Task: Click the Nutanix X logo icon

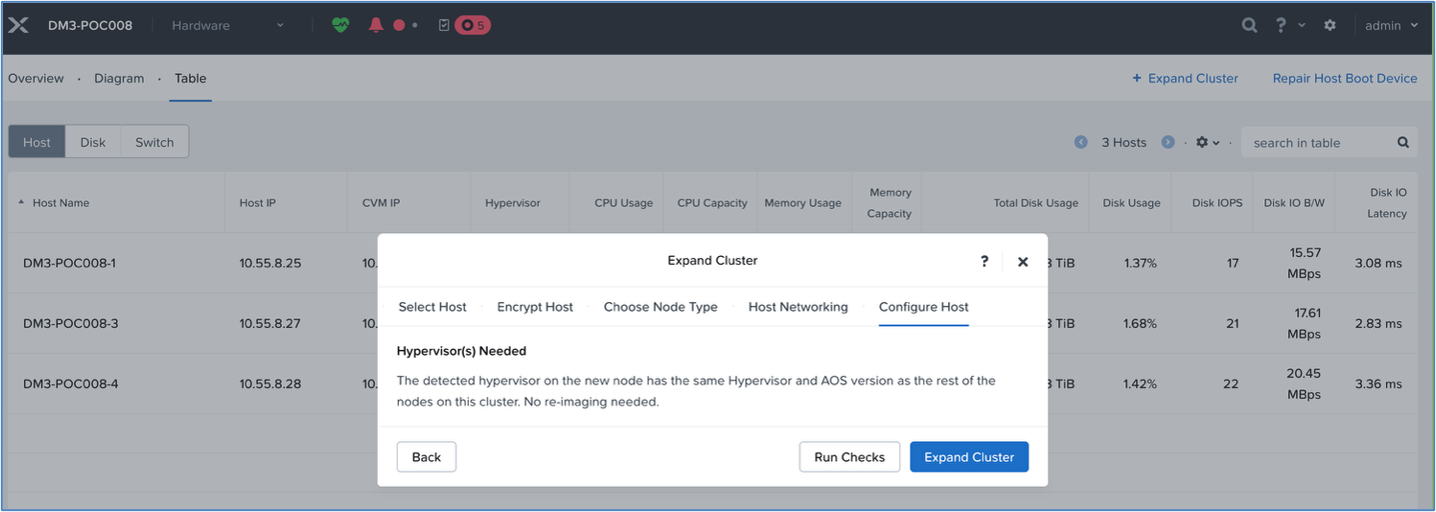Action: tap(18, 25)
